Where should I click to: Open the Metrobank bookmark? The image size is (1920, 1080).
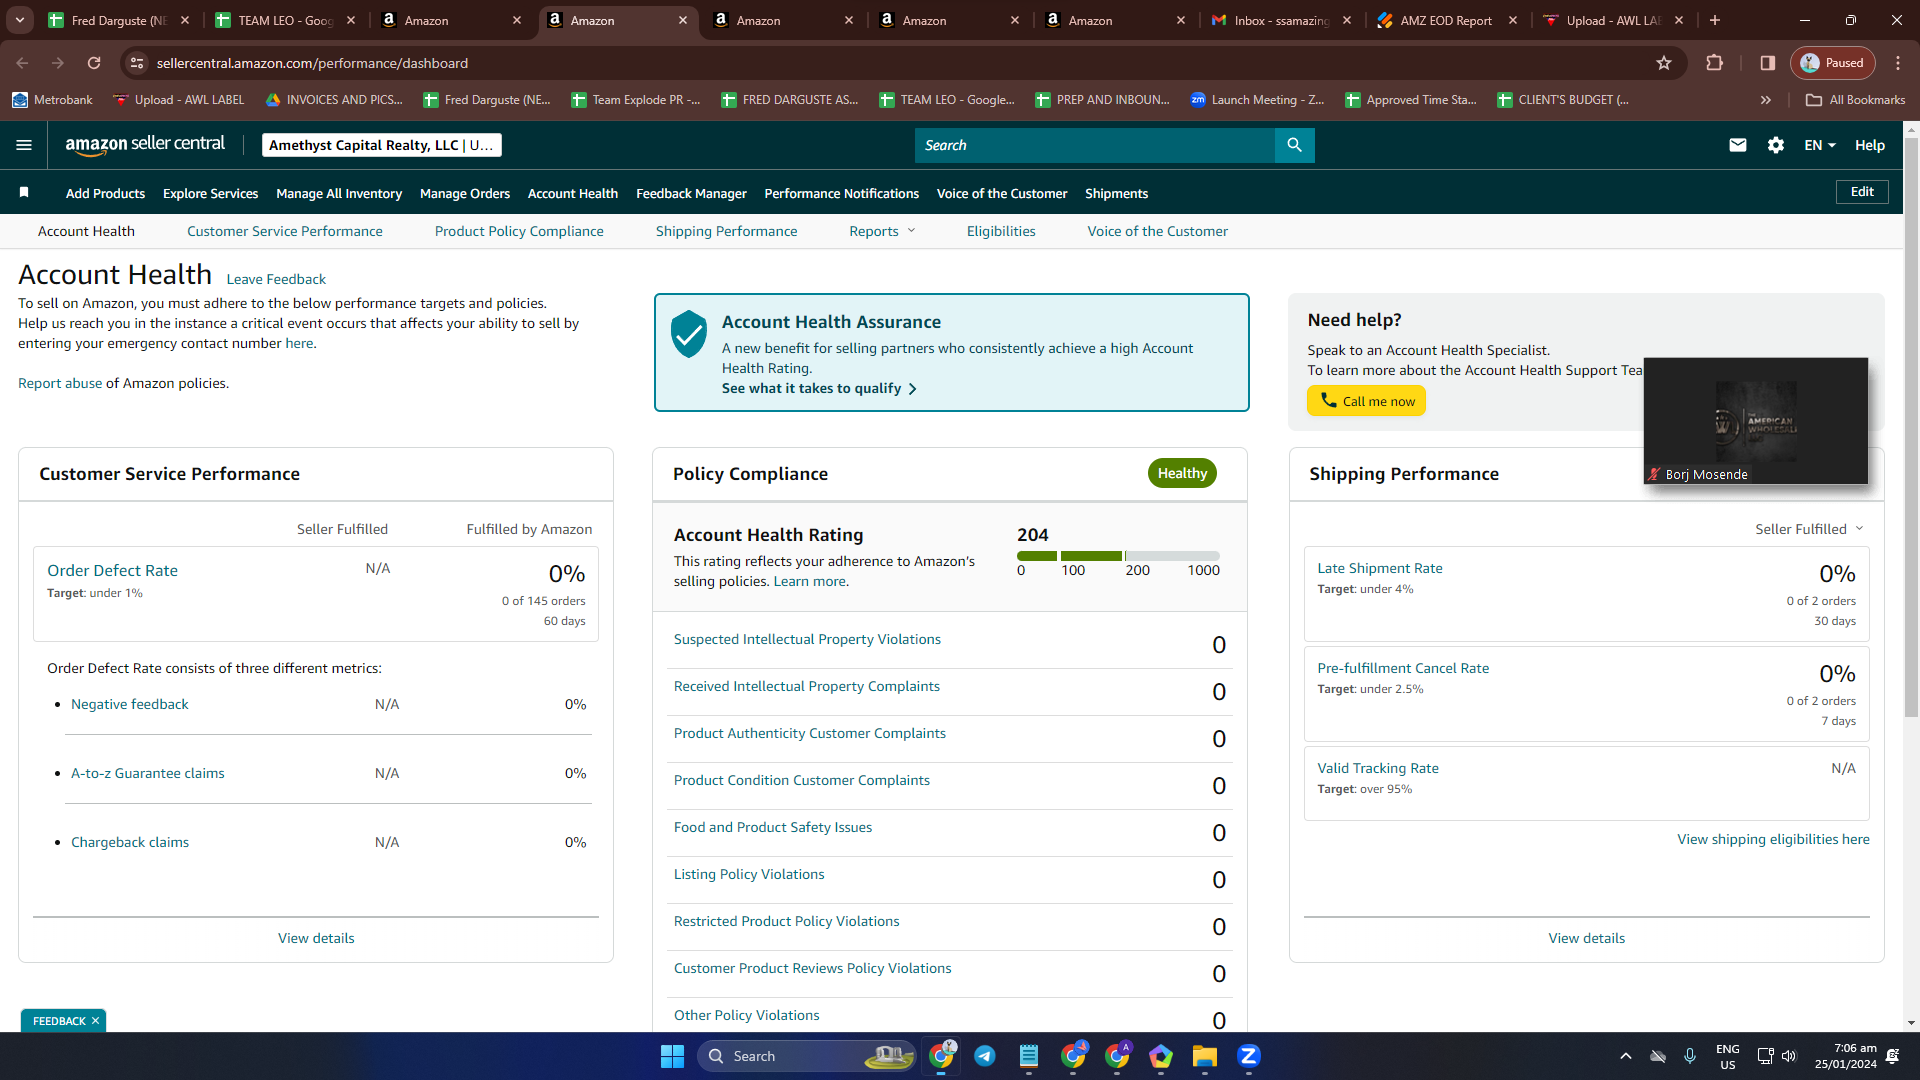[x=52, y=100]
